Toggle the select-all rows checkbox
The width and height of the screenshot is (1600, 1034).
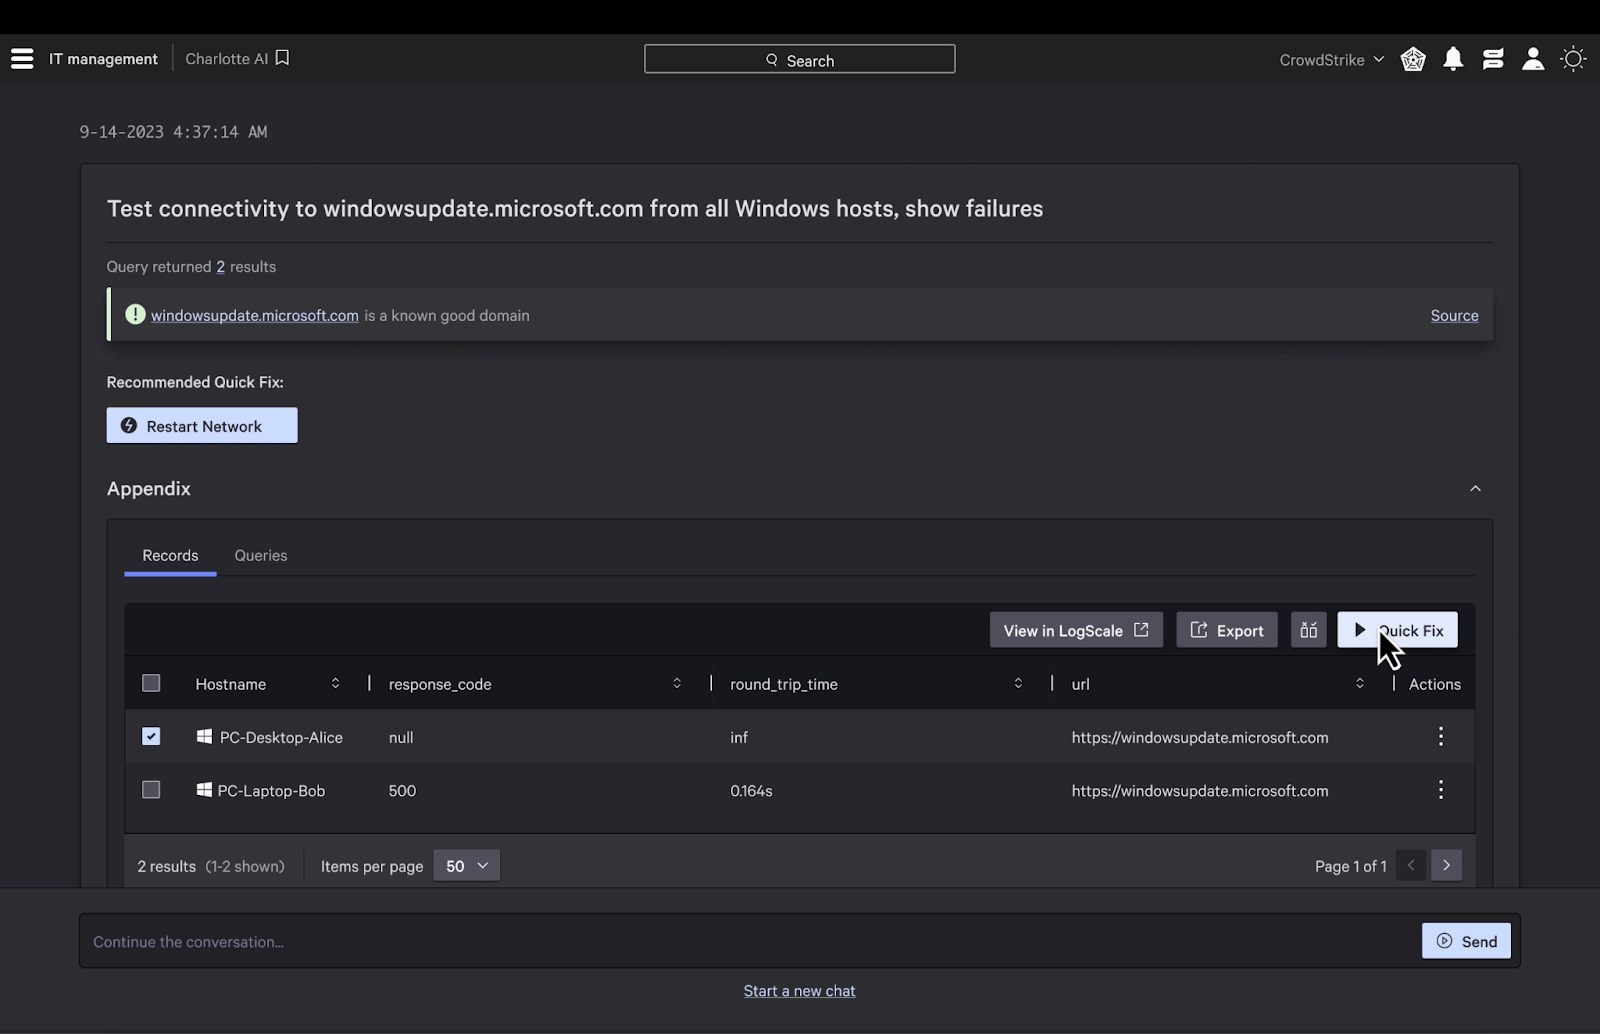[151, 683]
